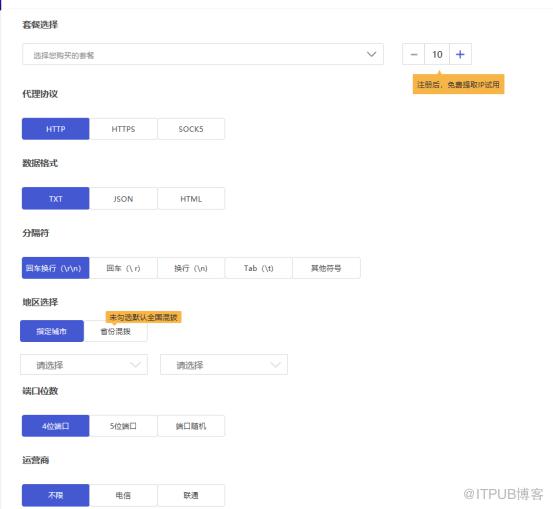Choose TXT data format
Screen dimensions: 553x509
point(55,199)
